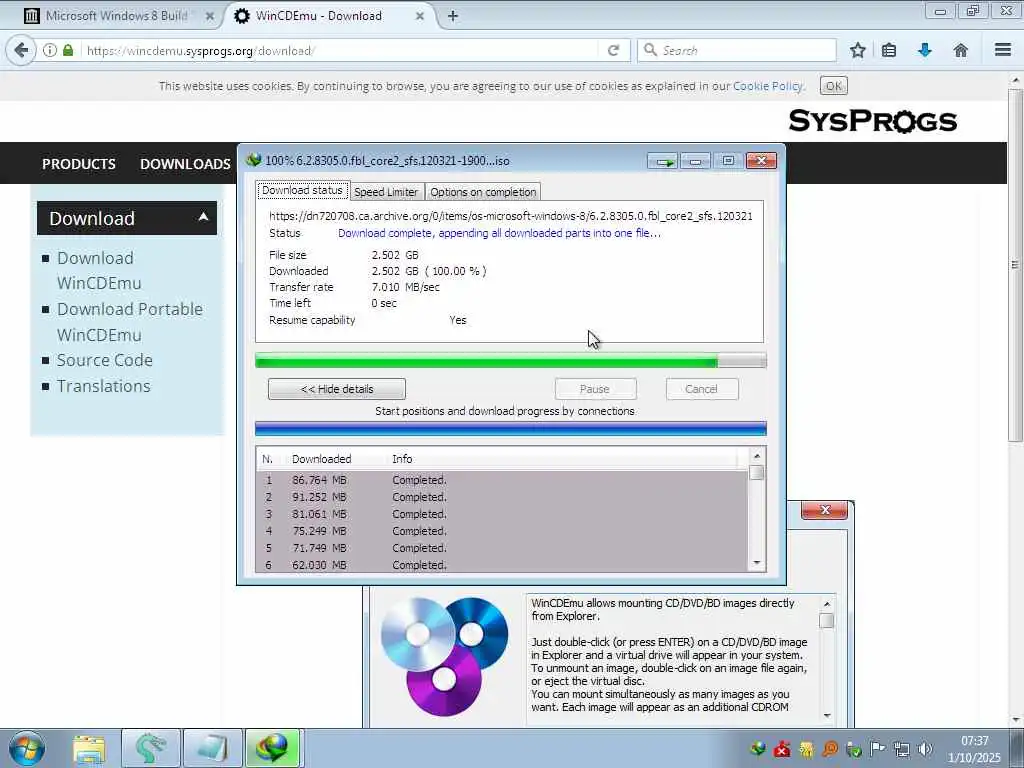Bookmark this page with the star icon
The height and width of the screenshot is (768, 1024).
pos(857,50)
